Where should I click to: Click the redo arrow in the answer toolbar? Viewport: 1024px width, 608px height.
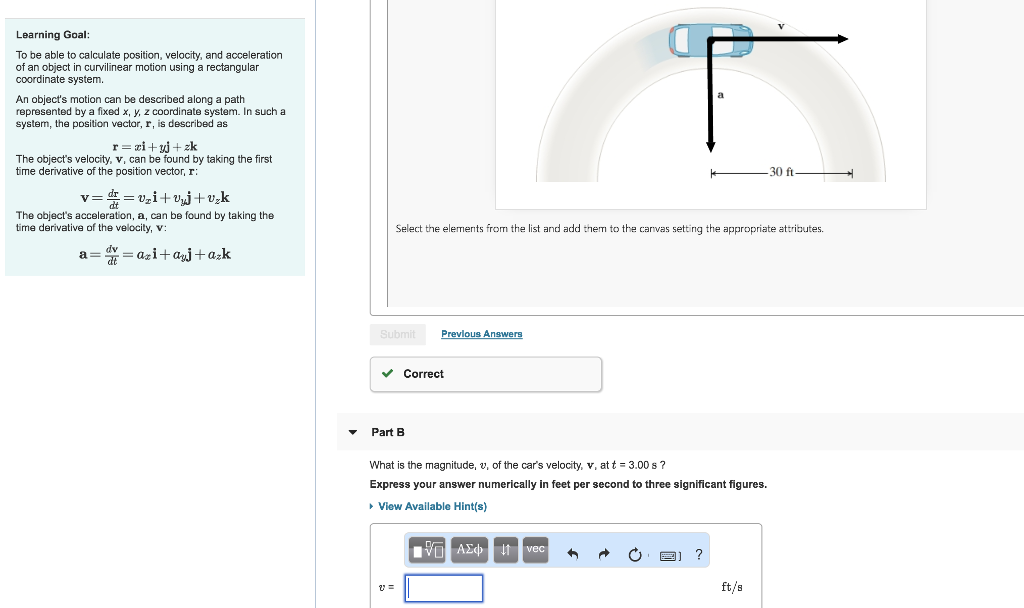click(x=603, y=552)
